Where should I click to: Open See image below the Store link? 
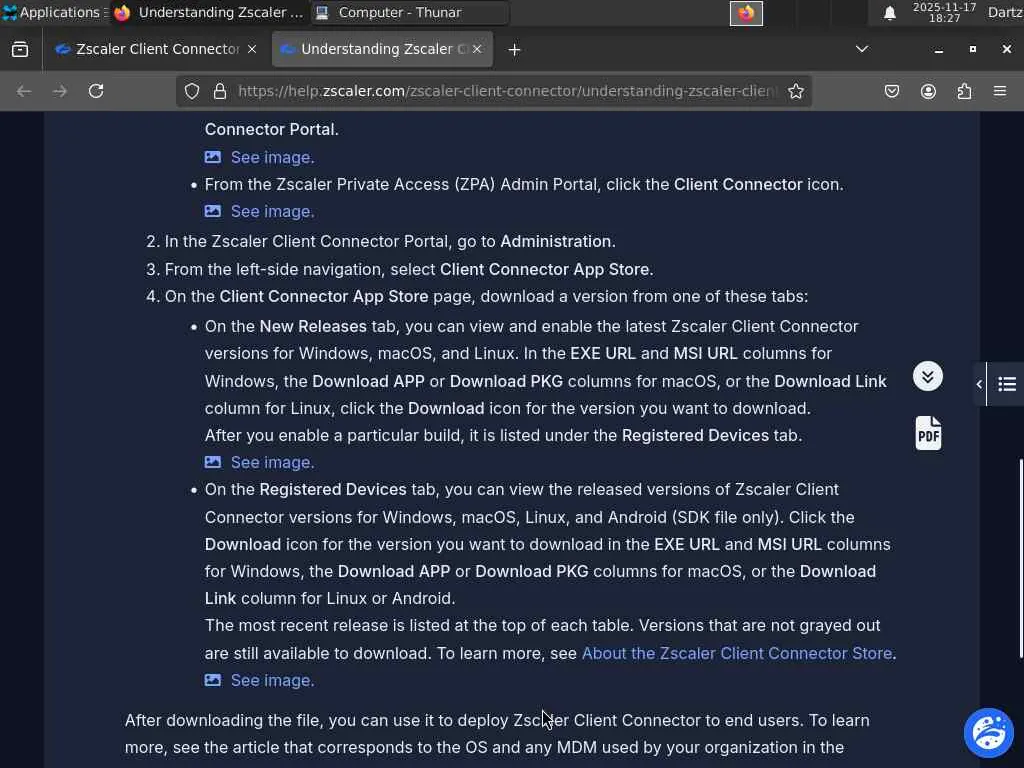[x=272, y=680]
